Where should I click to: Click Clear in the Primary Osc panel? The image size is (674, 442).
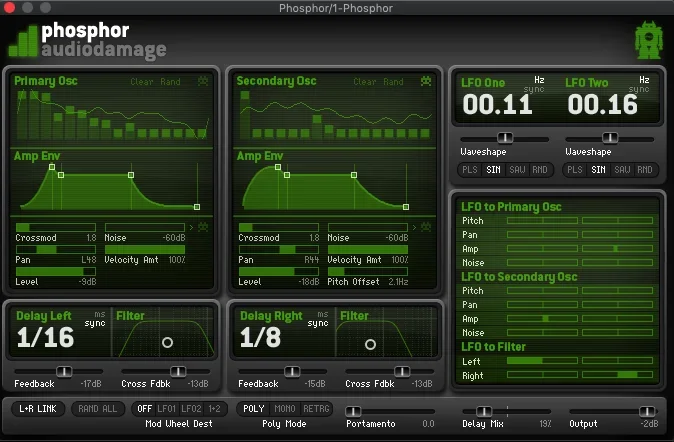click(143, 82)
